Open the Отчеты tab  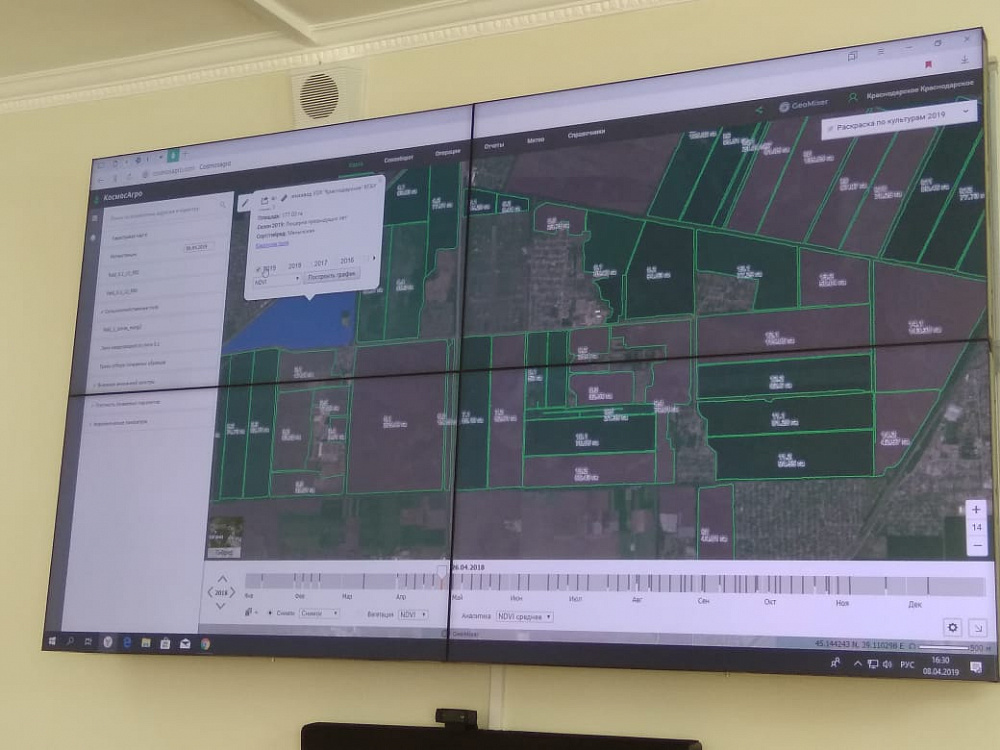coord(494,145)
